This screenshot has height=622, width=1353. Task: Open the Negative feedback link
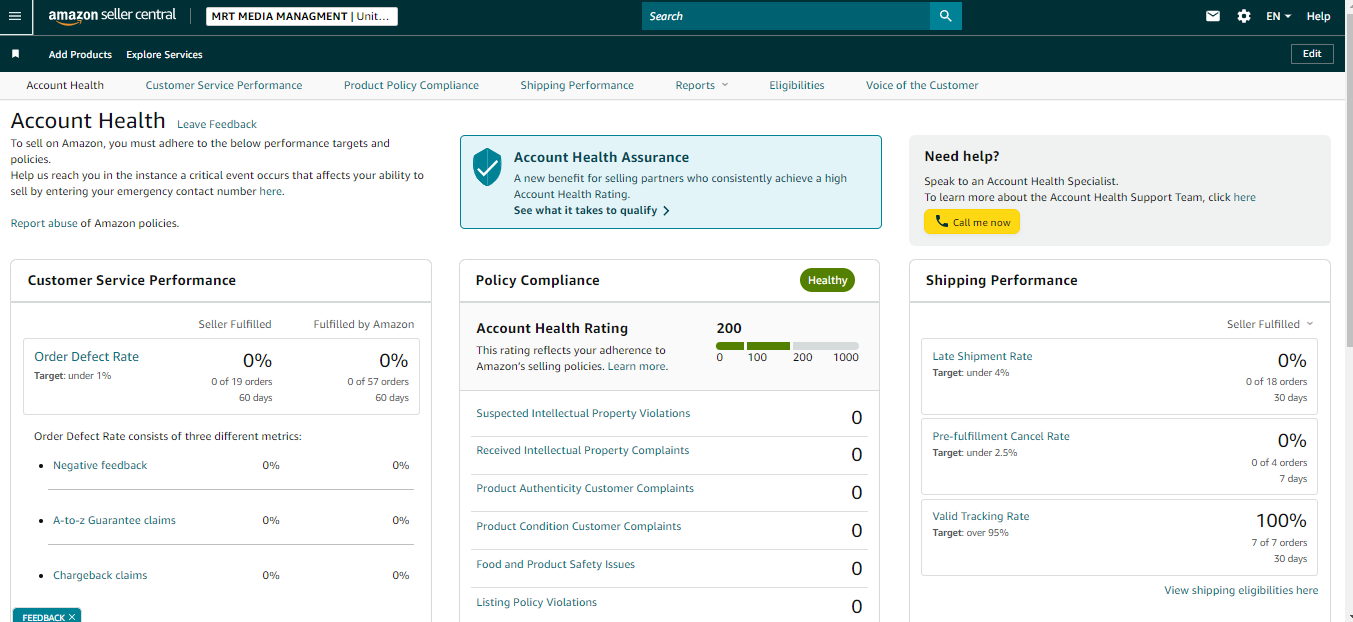point(100,465)
